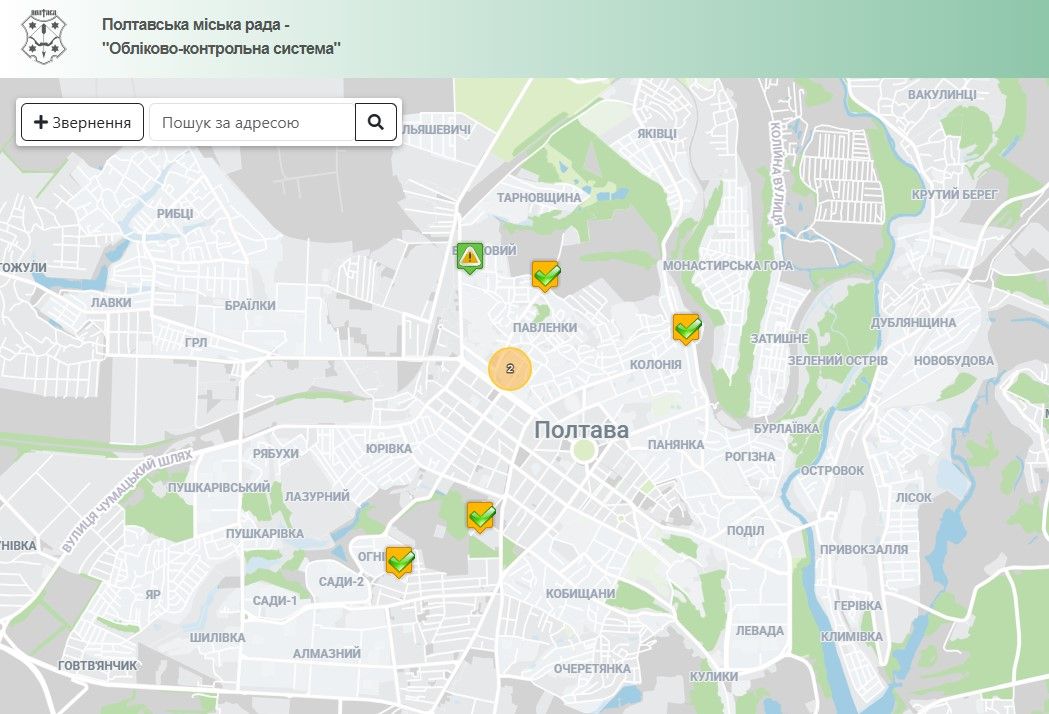Viewport: 1049px width, 714px height.
Task: Click the ШИЛІВКА label
Action: tap(217, 638)
